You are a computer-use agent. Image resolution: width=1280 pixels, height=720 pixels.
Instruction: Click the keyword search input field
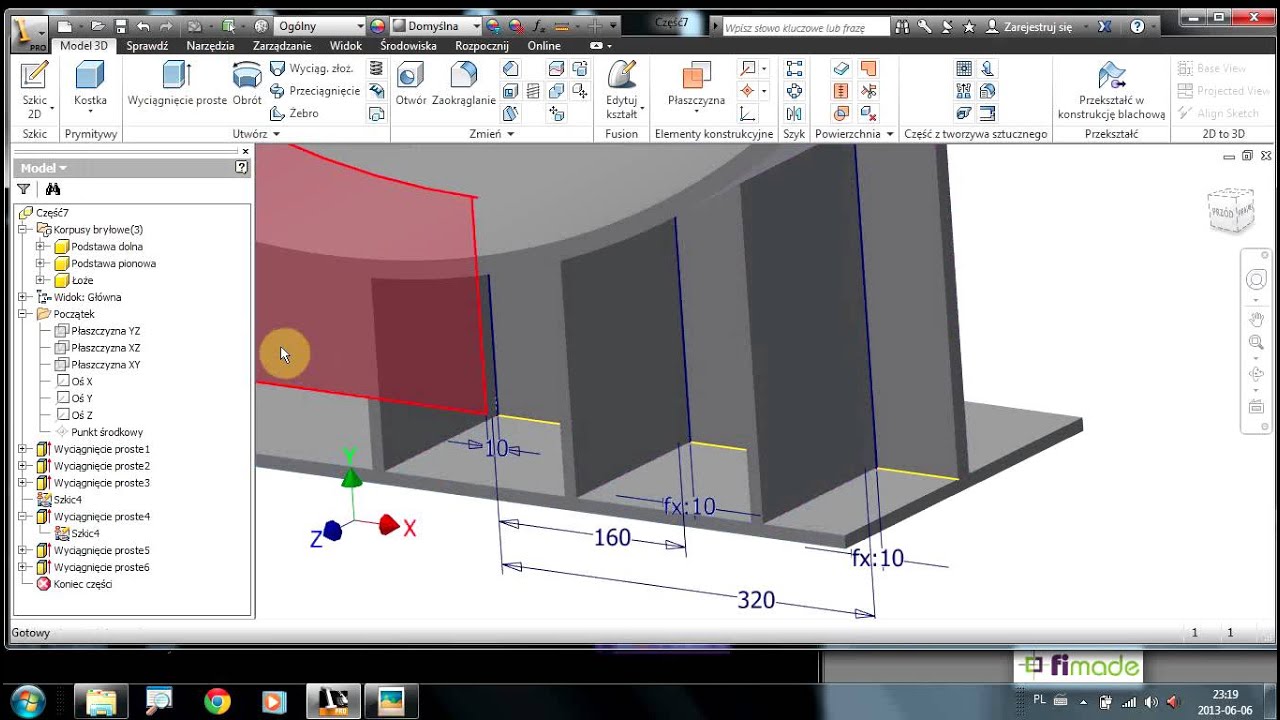click(x=805, y=28)
